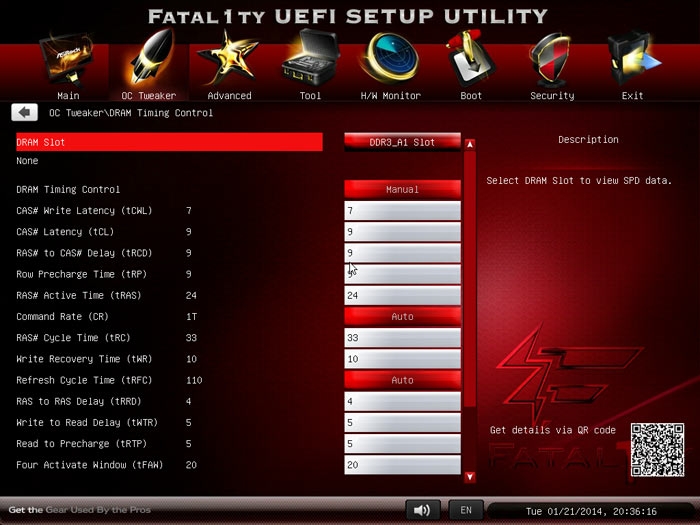The height and width of the screenshot is (525, 700).
Task: Select the CAS# Write Latency (tCWL) label
Action: point(84,210)
